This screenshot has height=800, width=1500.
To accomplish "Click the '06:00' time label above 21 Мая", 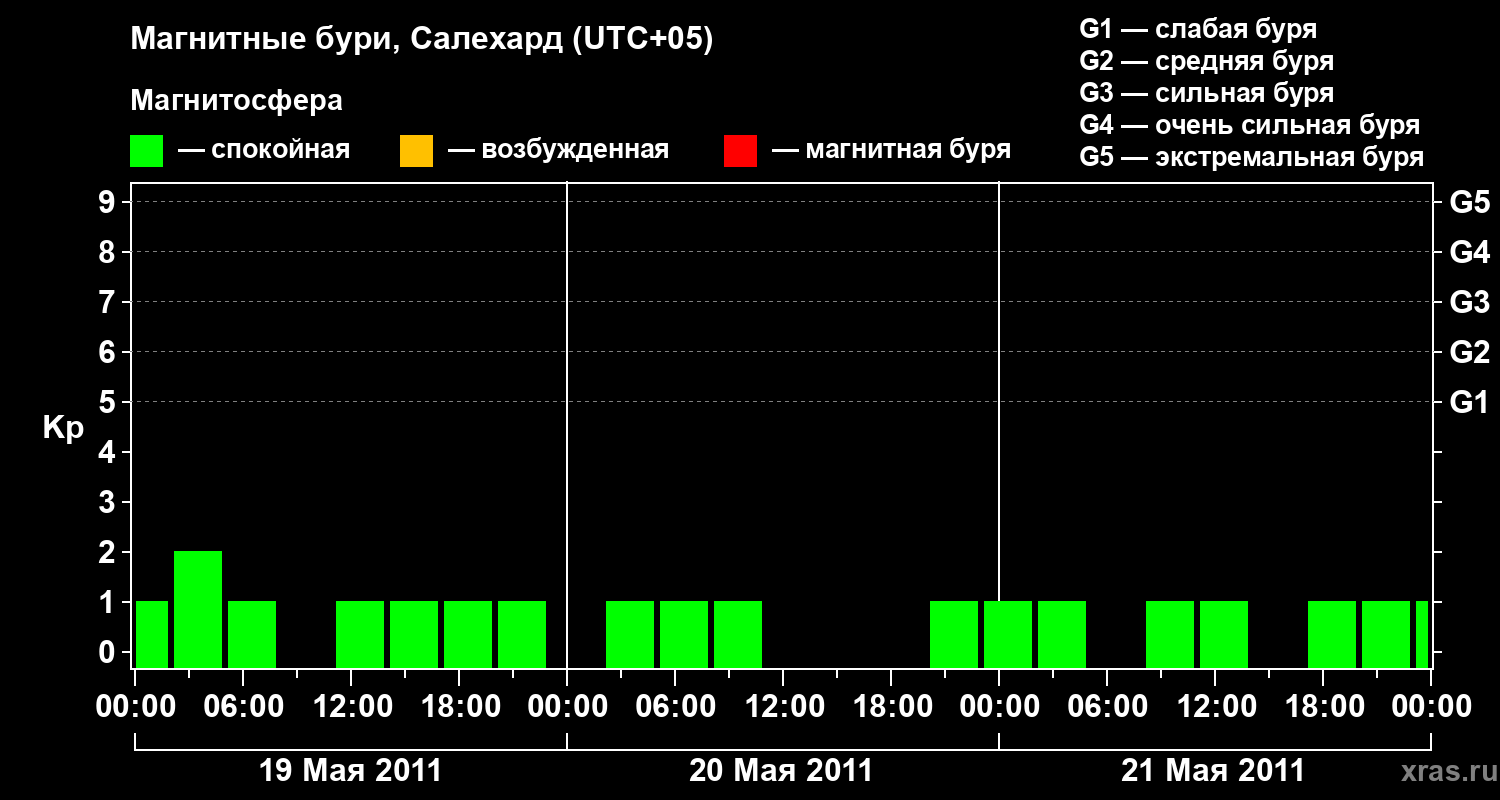I will [1107, 707].
